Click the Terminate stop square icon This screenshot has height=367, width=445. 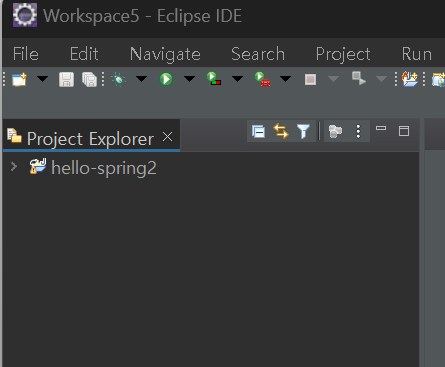pos(310,80)
